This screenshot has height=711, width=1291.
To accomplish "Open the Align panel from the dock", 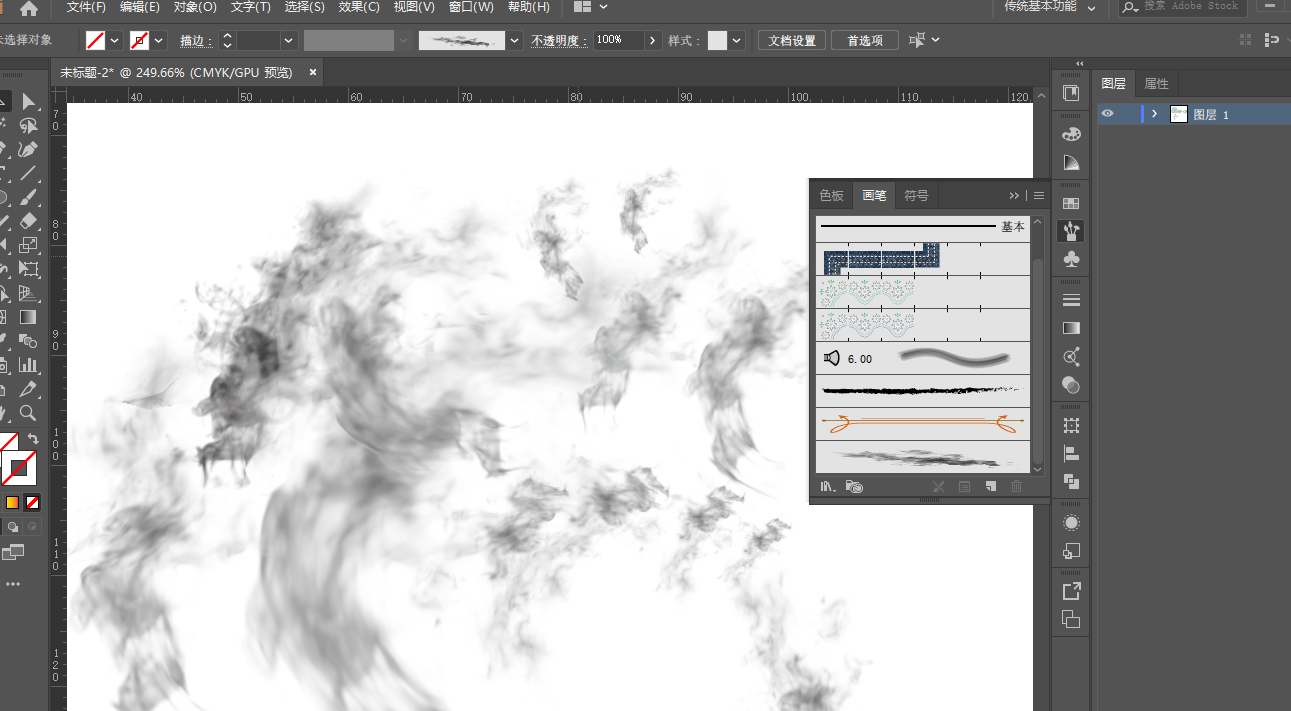I will coord(1071,453).
